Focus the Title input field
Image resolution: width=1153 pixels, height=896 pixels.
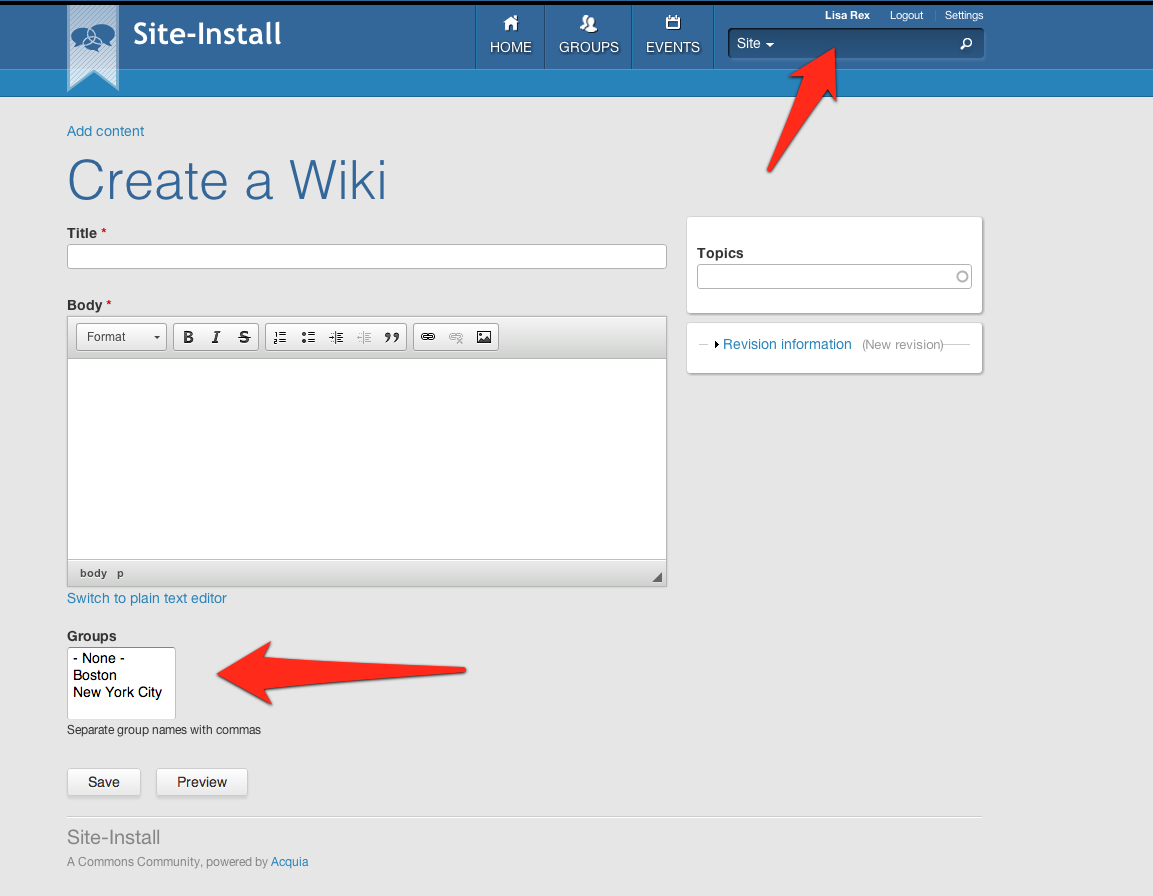point(367,257)
